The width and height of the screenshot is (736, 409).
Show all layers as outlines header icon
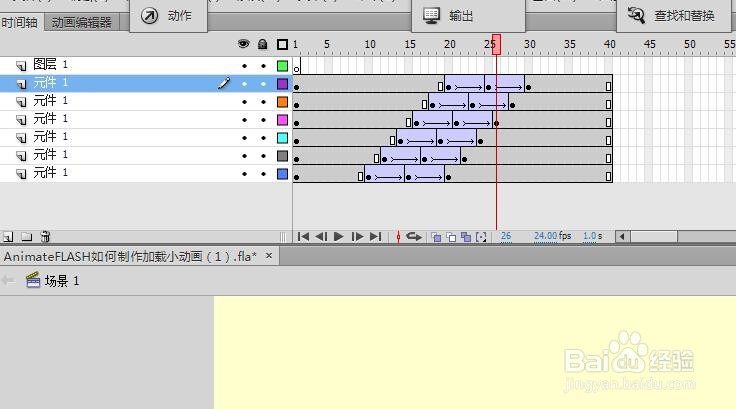coord(282,44)
